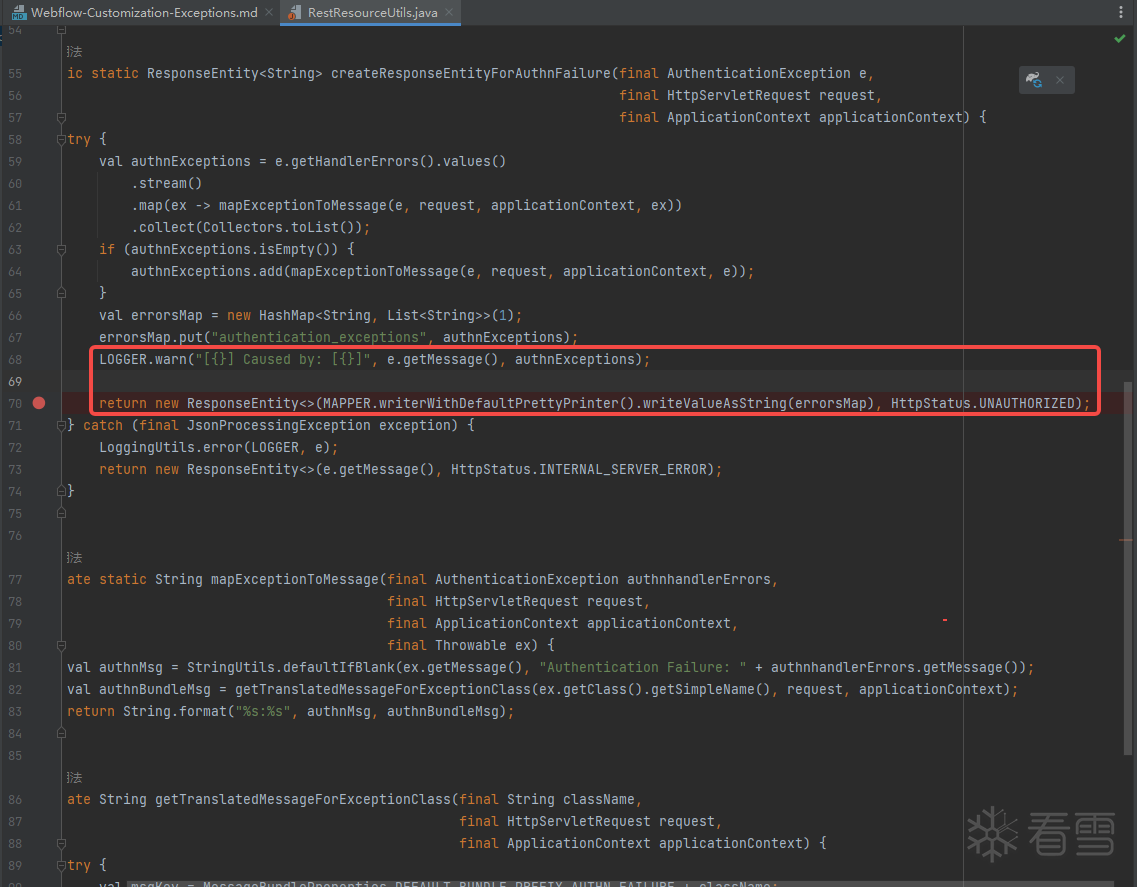Click String.format on line 83
The image size is (1137, 887).
pyautogui.click(x=175, y=711)
